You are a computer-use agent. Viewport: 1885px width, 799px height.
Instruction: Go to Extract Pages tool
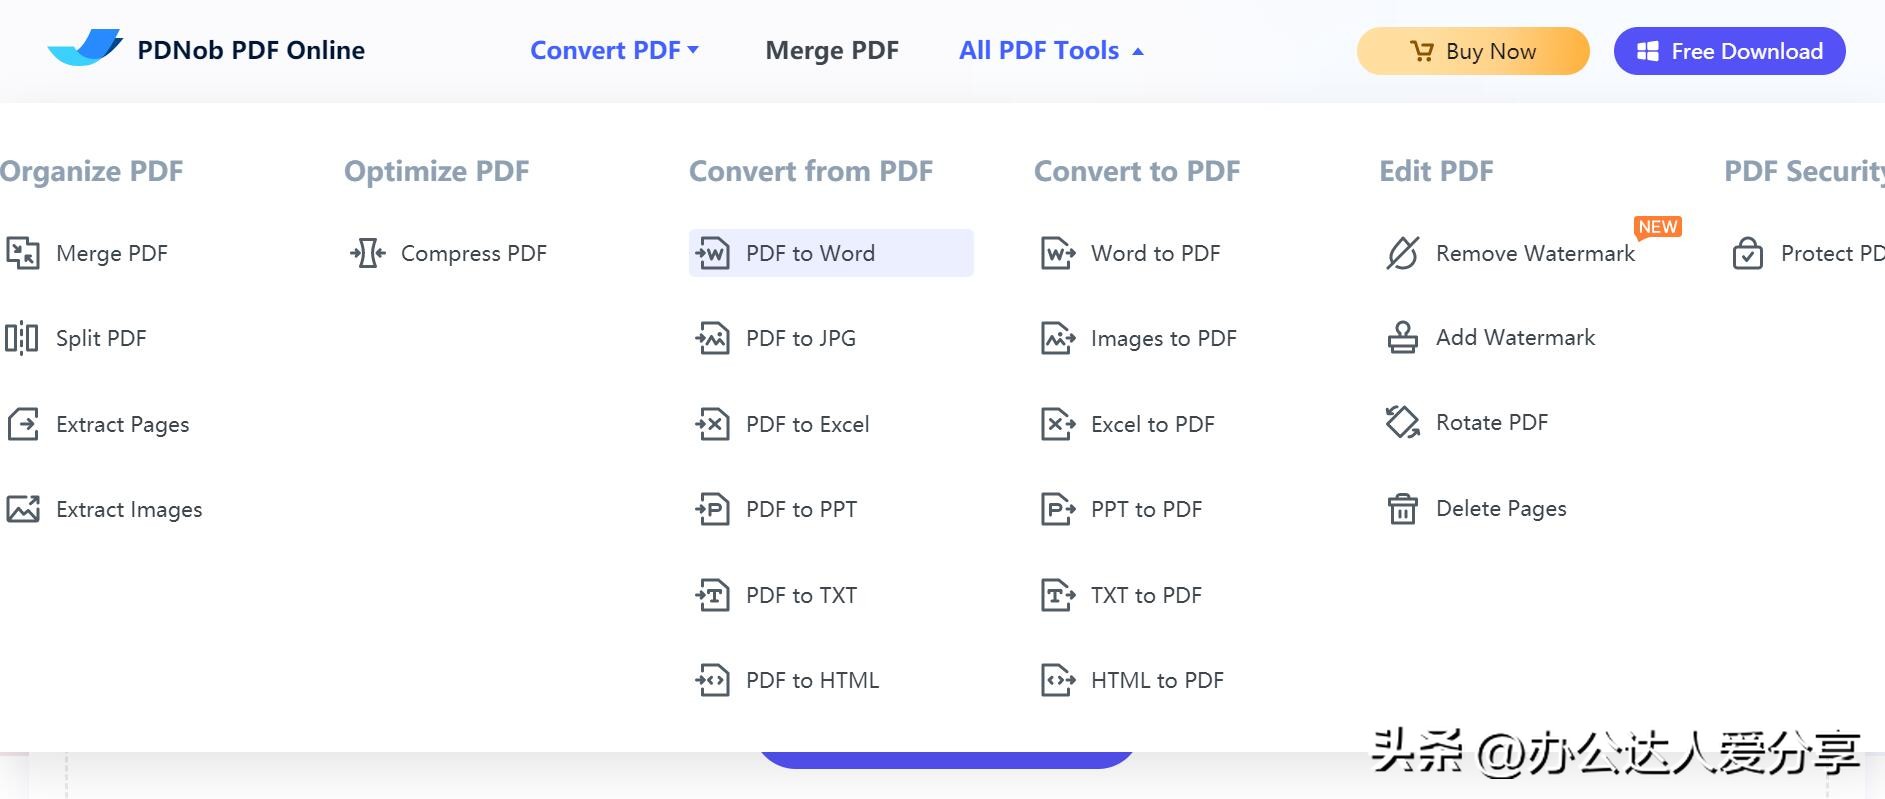(122, 425)
